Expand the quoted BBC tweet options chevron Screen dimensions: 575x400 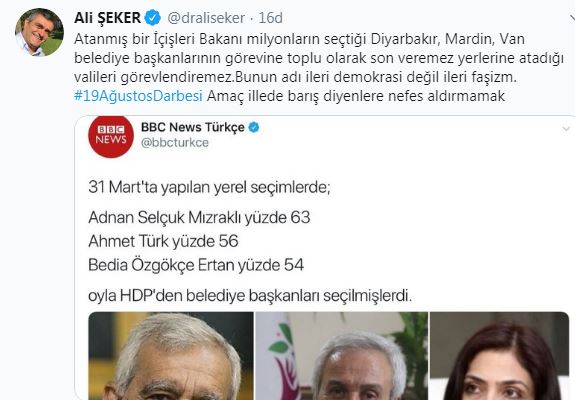point(566,129)
